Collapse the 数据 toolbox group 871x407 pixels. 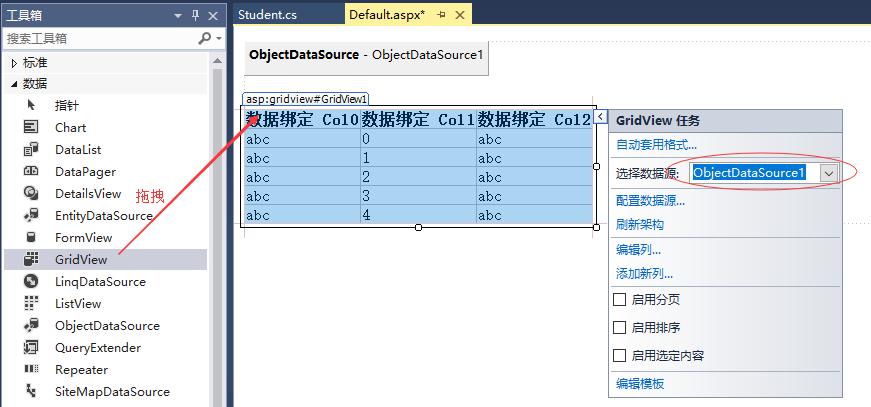(x=14, y=84)
